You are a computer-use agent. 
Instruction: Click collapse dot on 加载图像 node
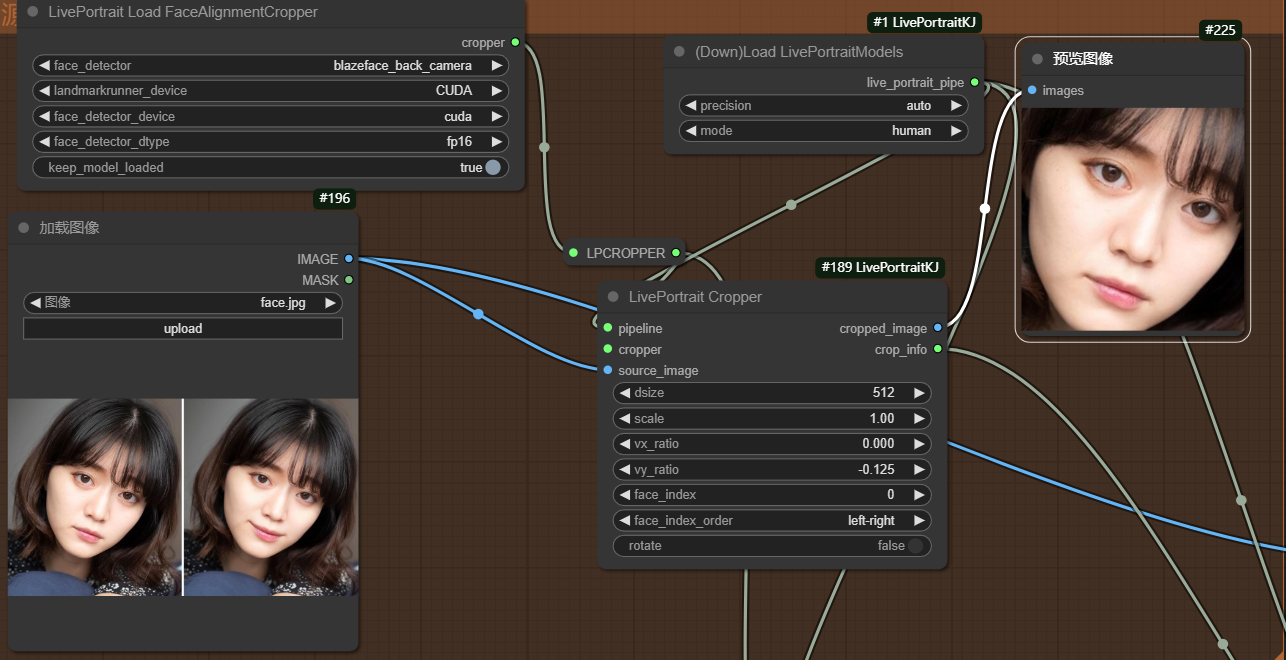[24, 228]
